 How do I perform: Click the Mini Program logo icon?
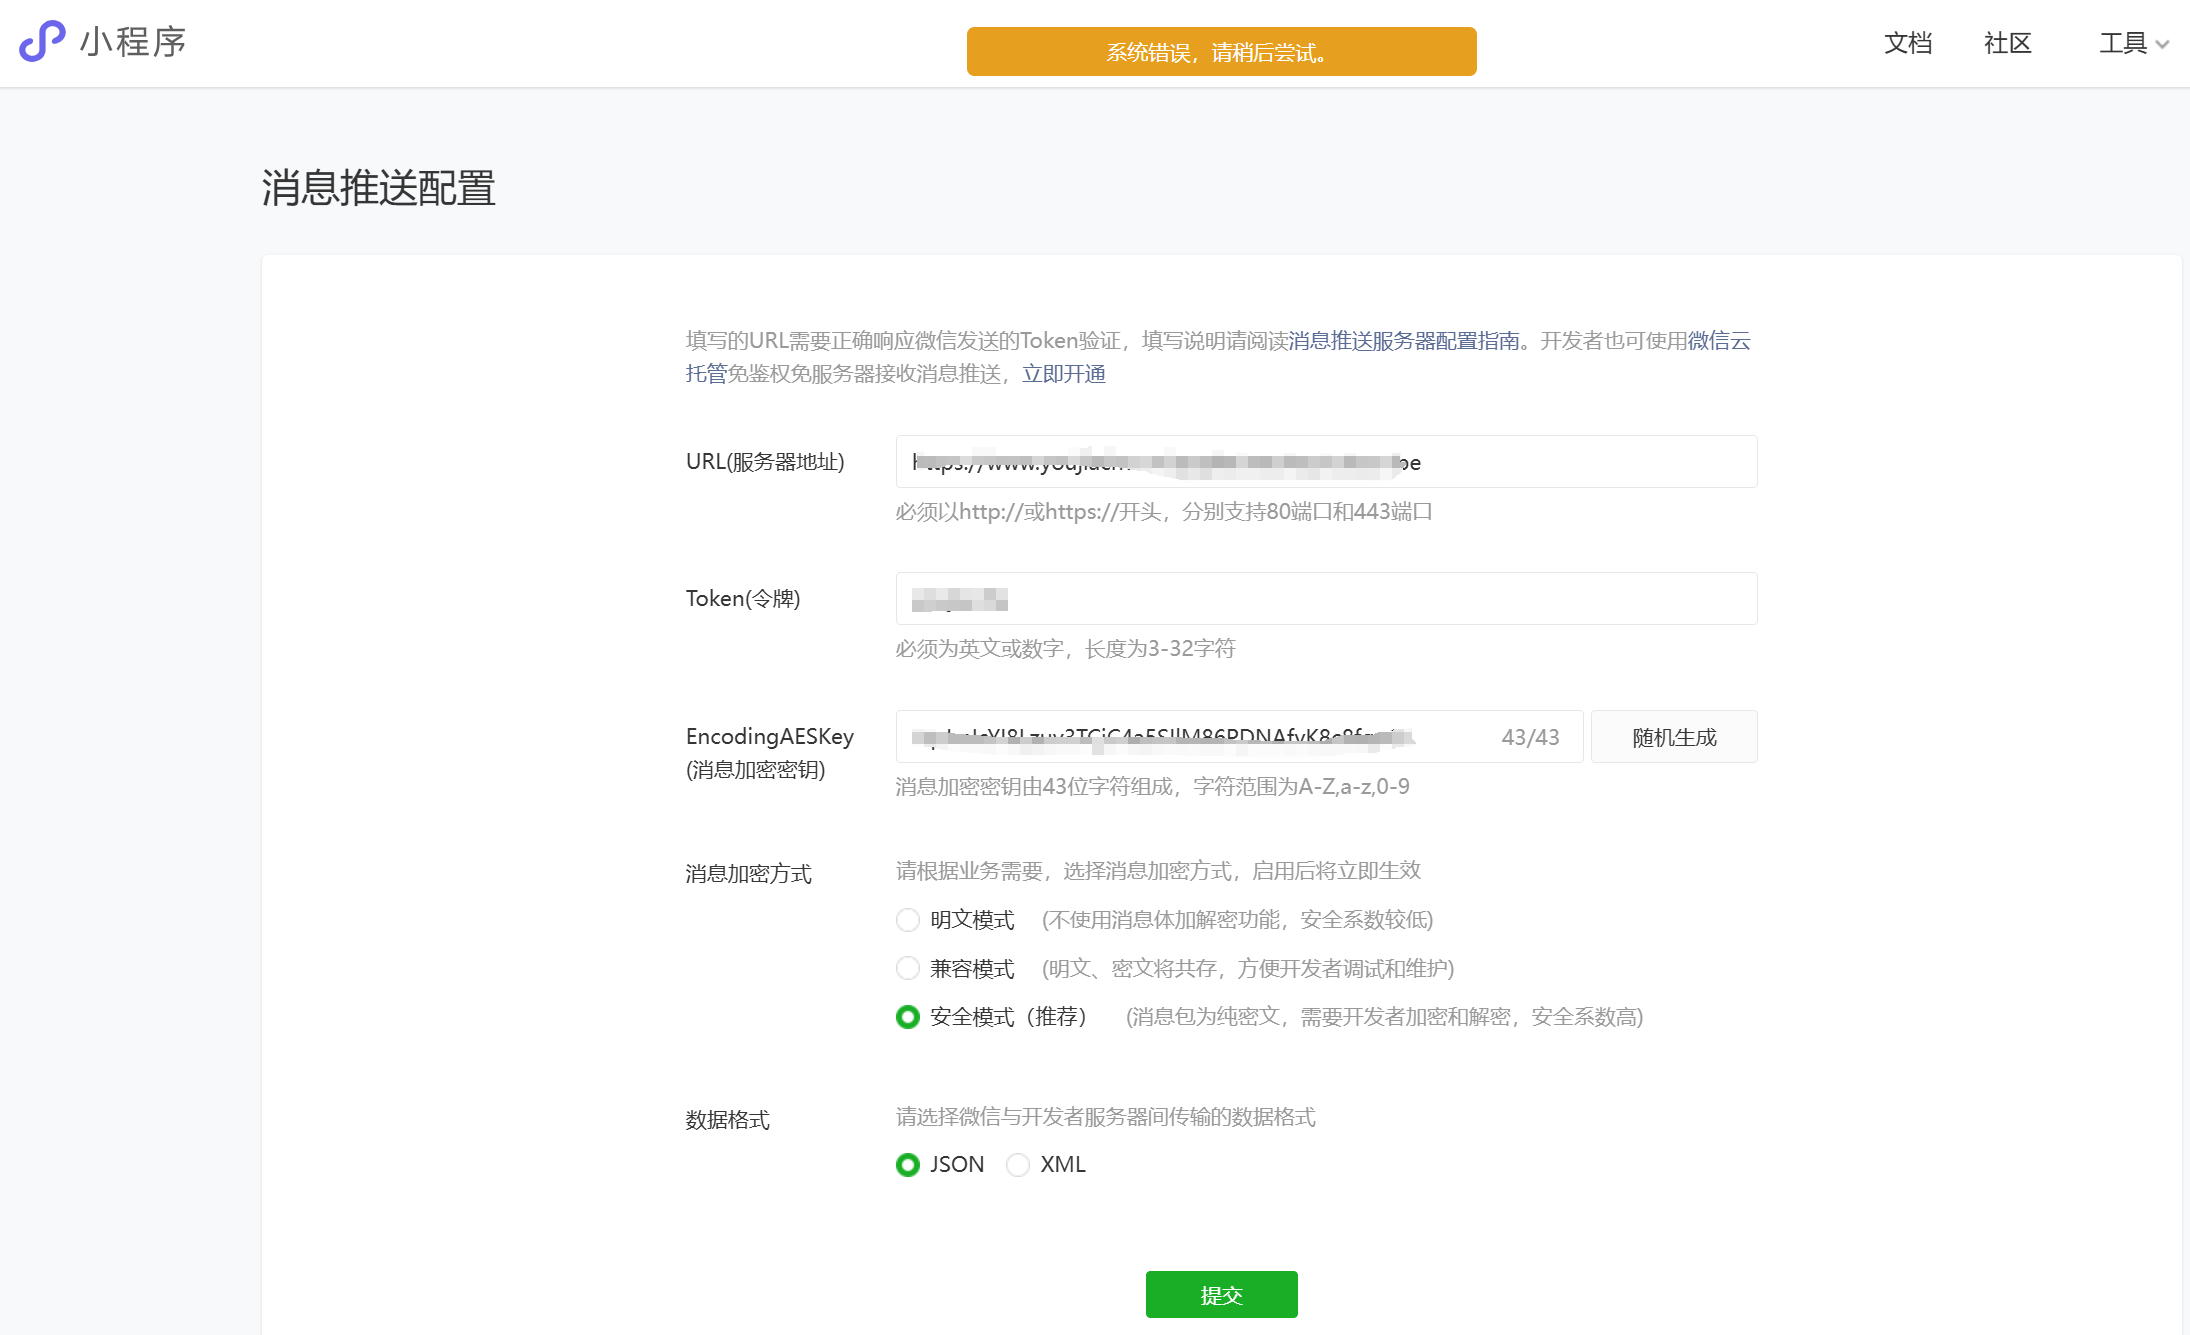coord(42,42)
